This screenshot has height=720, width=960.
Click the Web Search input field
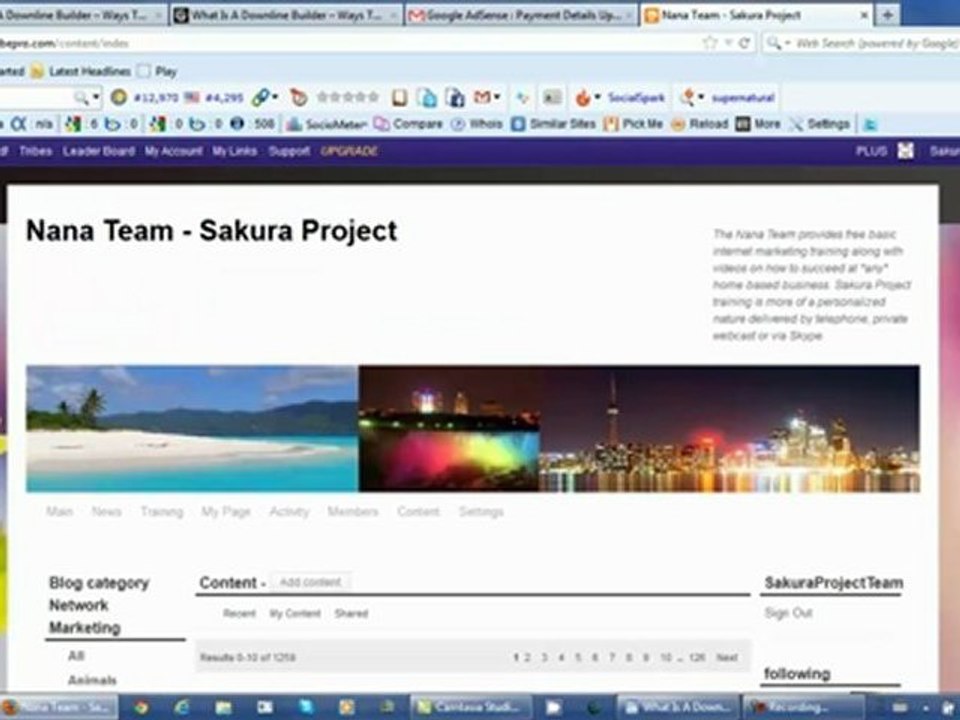click(876, 43)
